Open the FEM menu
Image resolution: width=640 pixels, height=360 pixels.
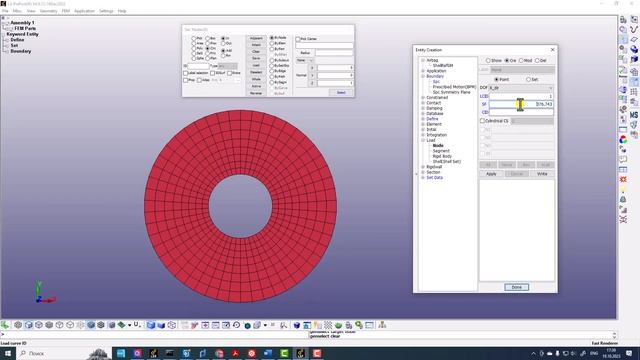[x=66, y=11]
